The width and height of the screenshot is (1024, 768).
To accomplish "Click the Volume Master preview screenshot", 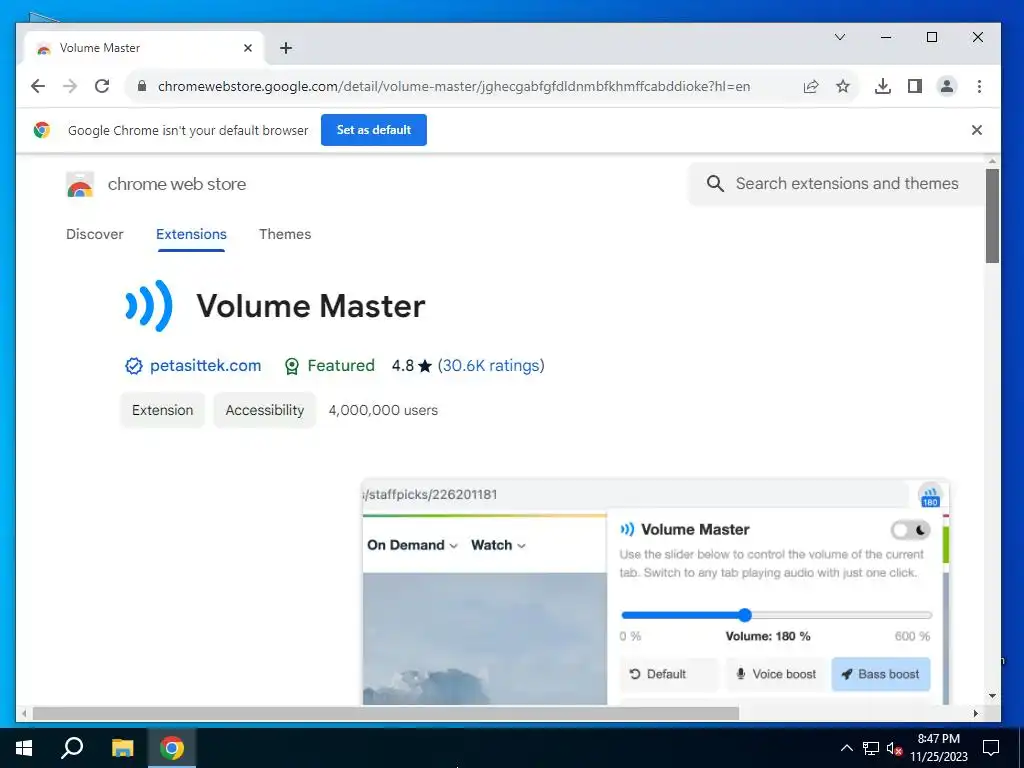I will pyautogui.click(x=656, y=592).
